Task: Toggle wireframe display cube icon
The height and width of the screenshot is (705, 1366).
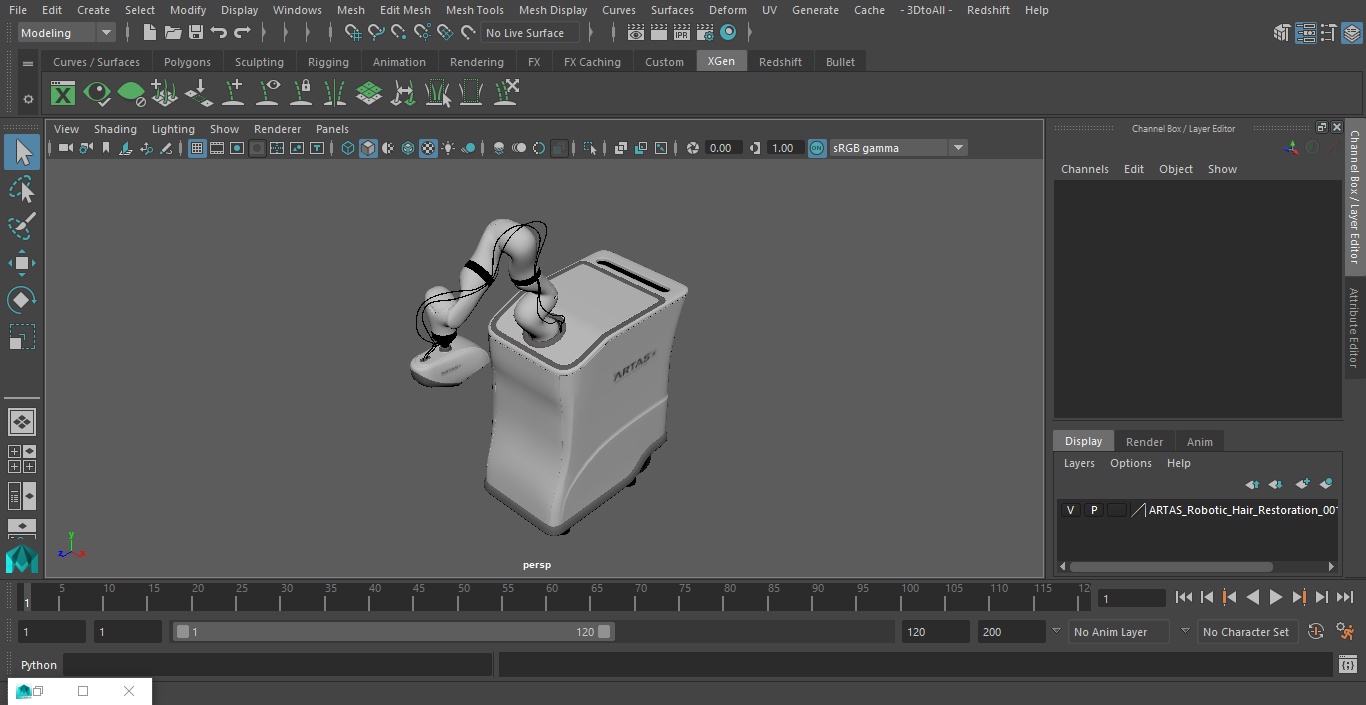Action: coord(348,148)
